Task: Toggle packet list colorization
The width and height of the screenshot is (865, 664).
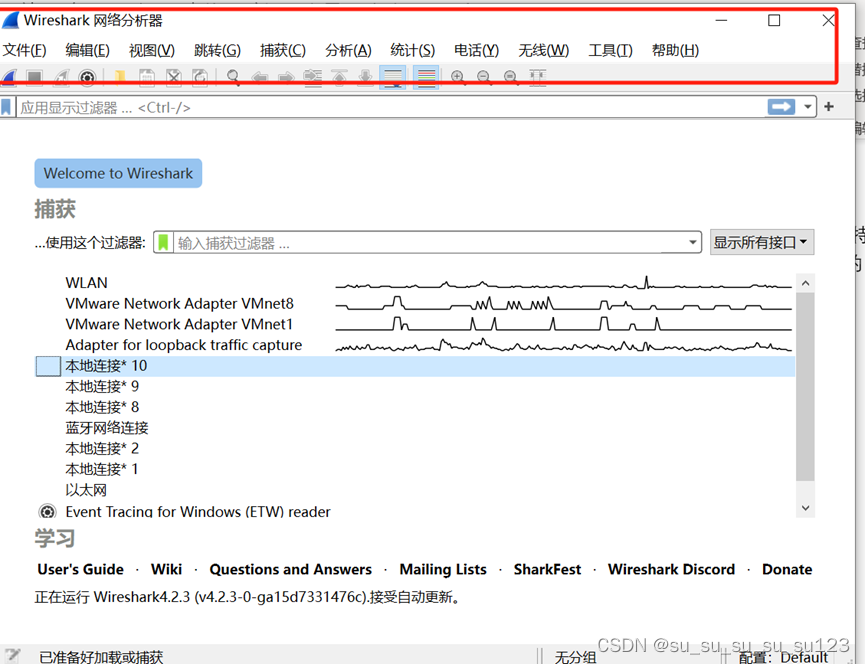Action: point(426,77)
